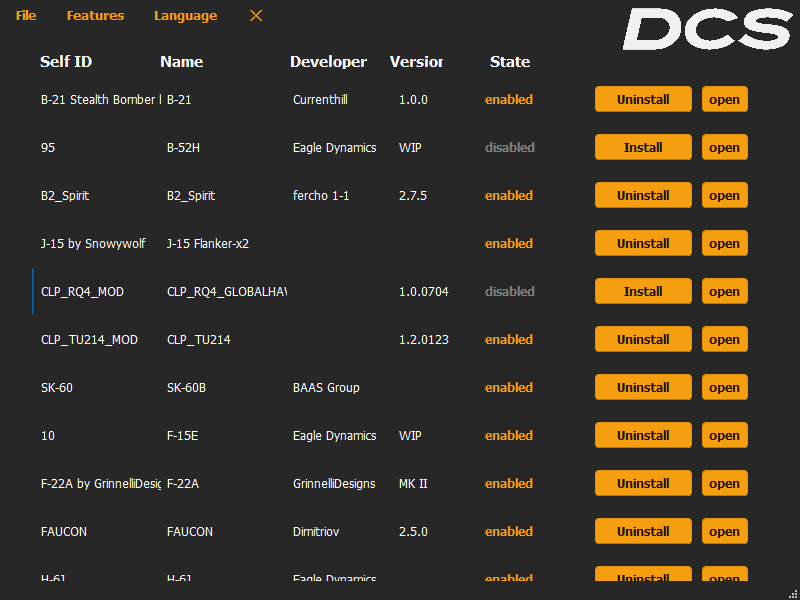Click the enabled state of F-15E

pos(509,436)
